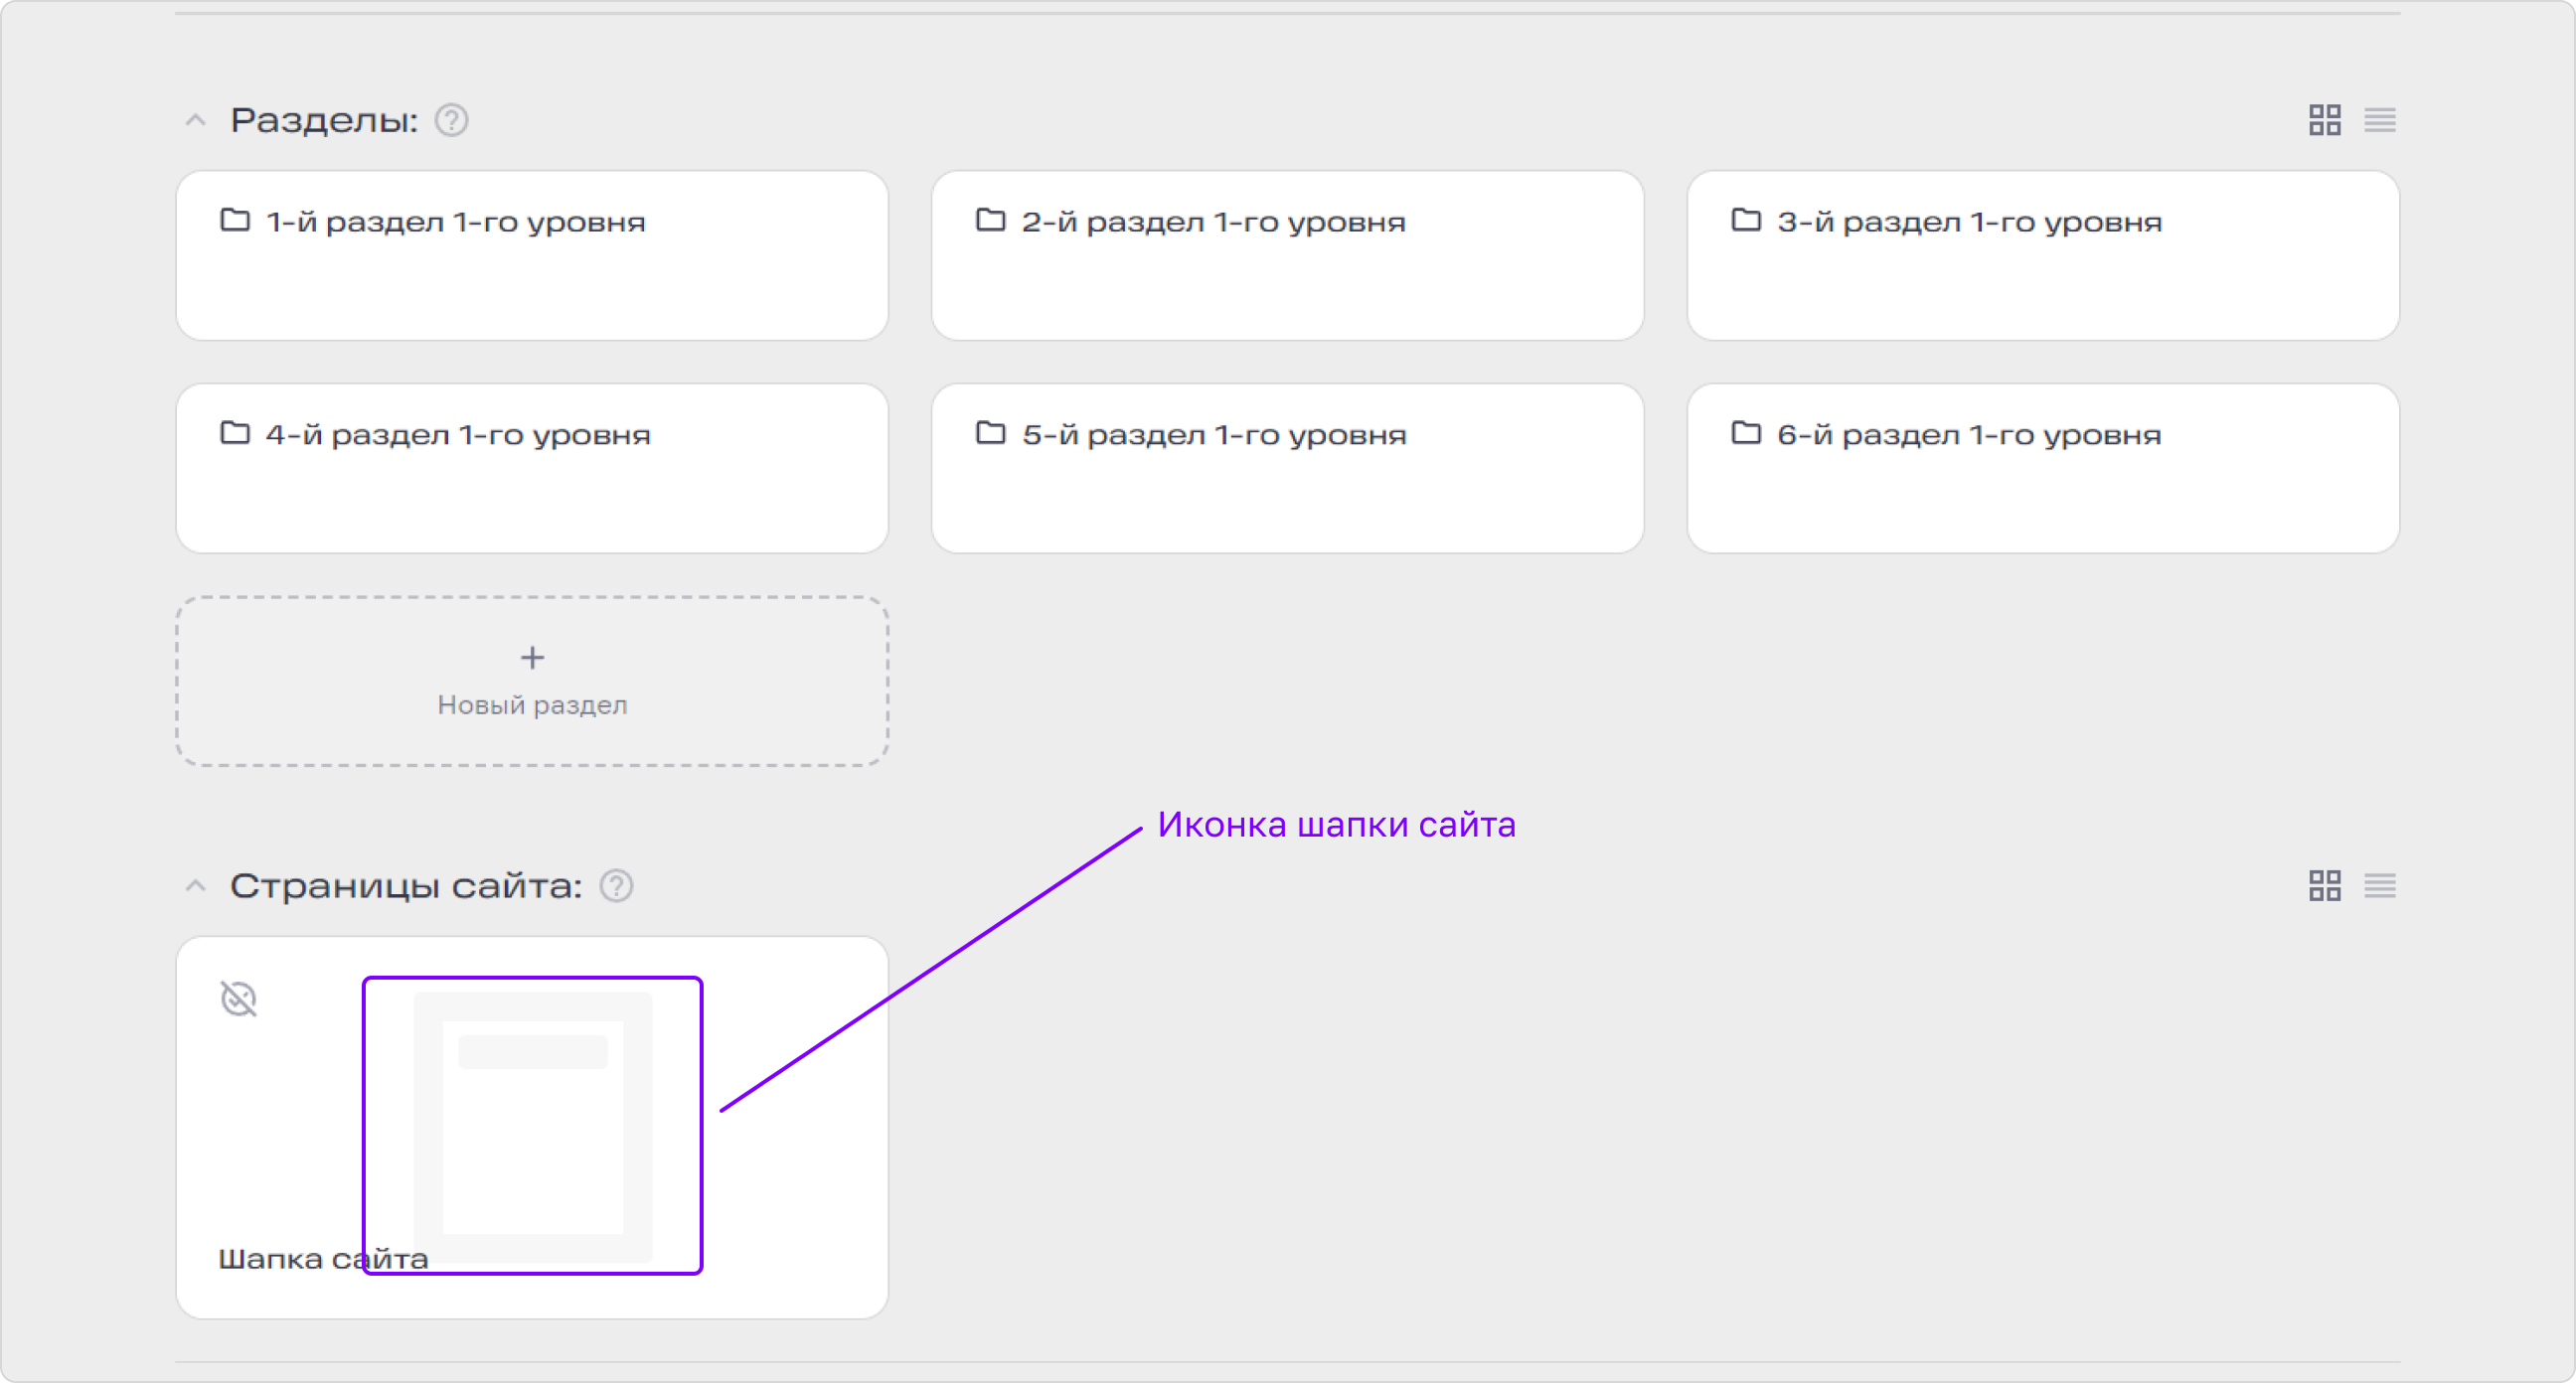Switch Страницы сайта to list view
Screen dimensions: 2576x1383
[2380, 886]
